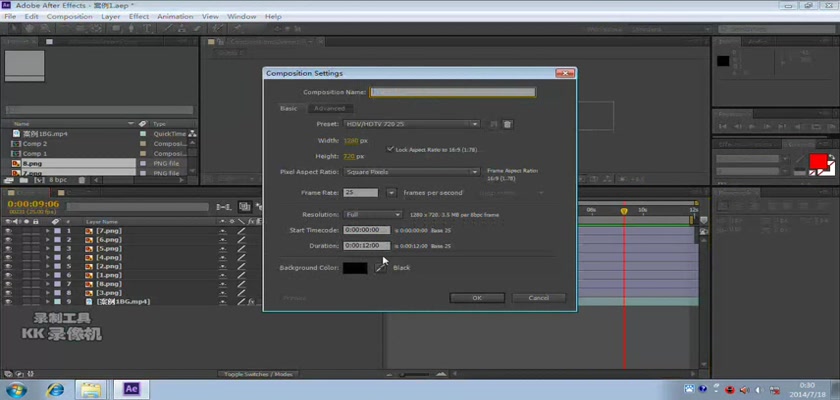Swap fill and stroke colors arrow

[x=832, y=157]
